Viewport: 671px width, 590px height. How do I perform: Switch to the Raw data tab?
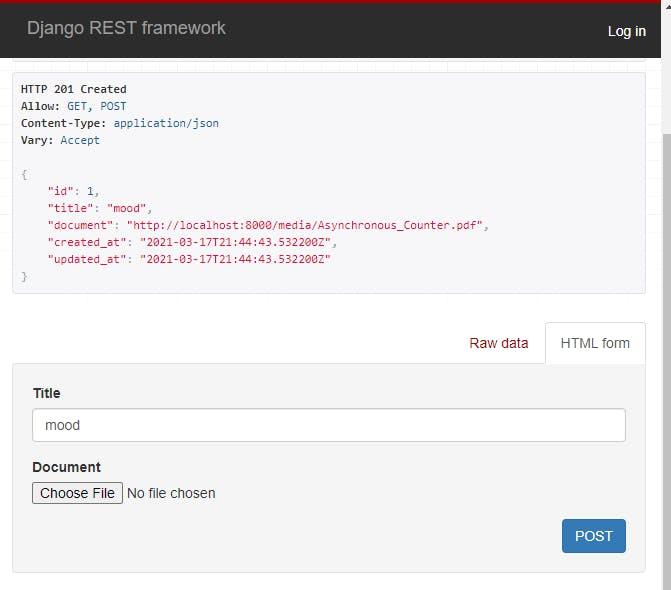(498, 343)
